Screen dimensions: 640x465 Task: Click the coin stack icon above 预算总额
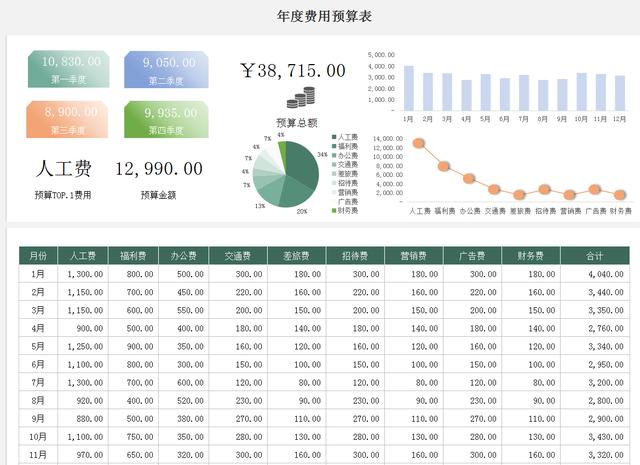(300, 98)
